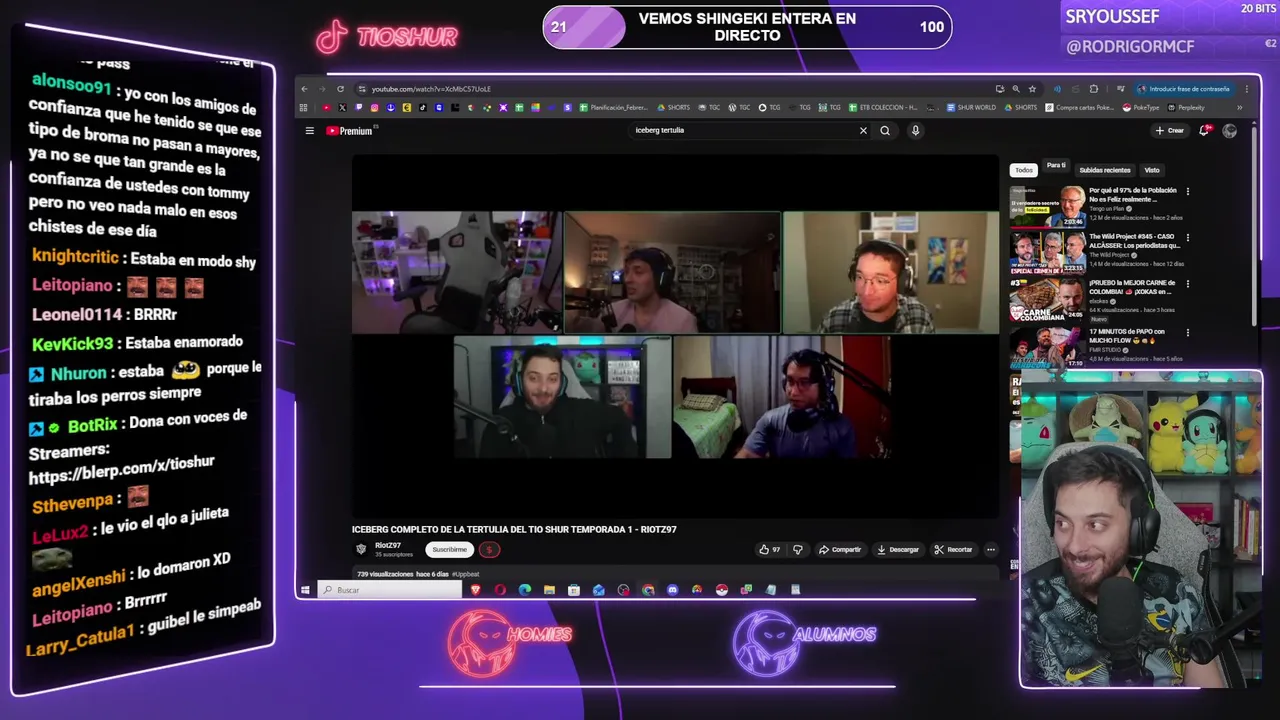
Task: Open YouTube notifications bell
Action: (1205, 130)
